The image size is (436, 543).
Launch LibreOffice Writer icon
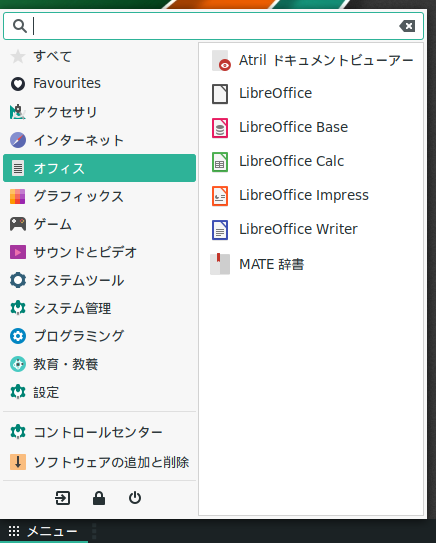click(x=220, y=230)
